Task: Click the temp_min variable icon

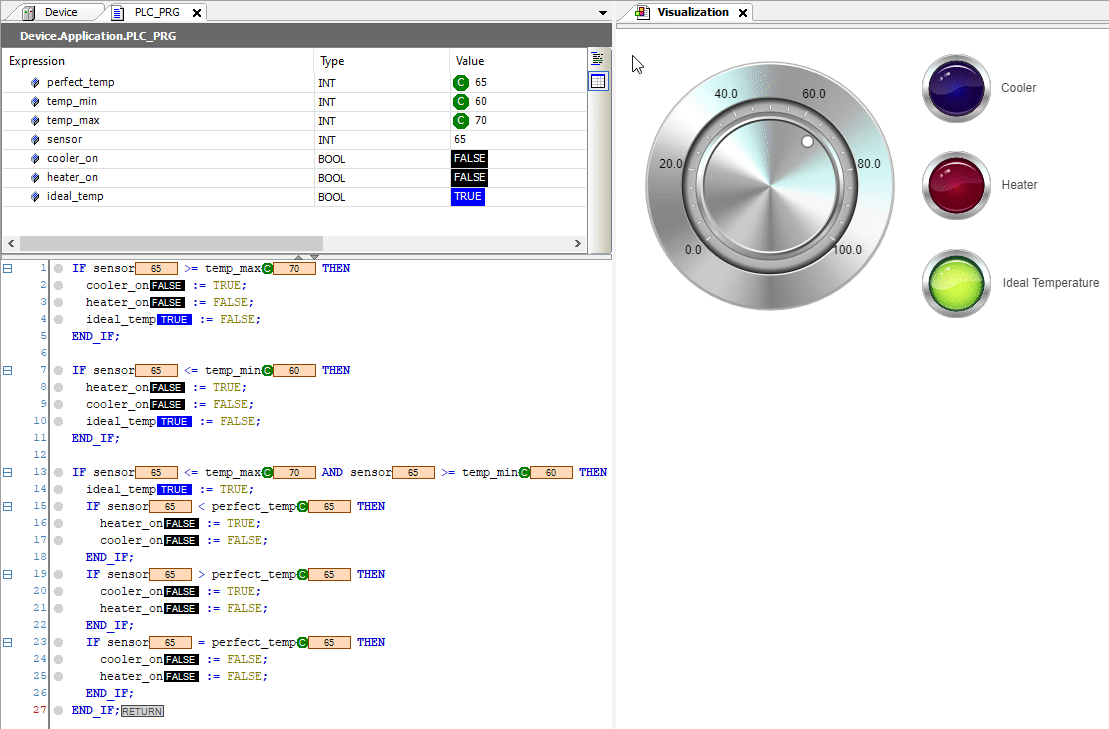Action: click(35, 102)
